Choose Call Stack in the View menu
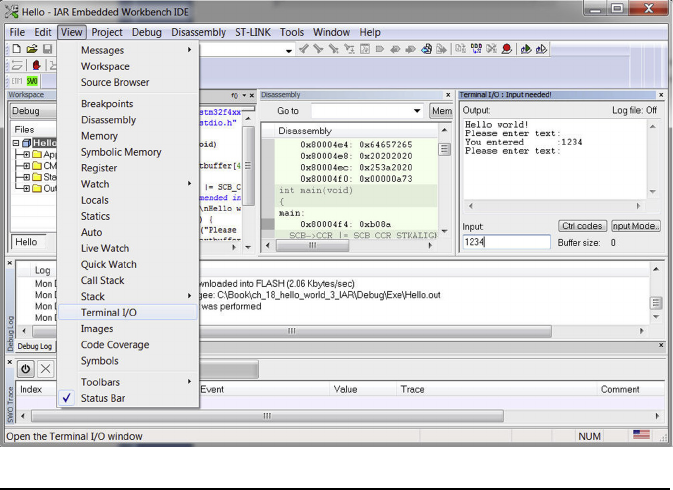 [x=103, y=280]
